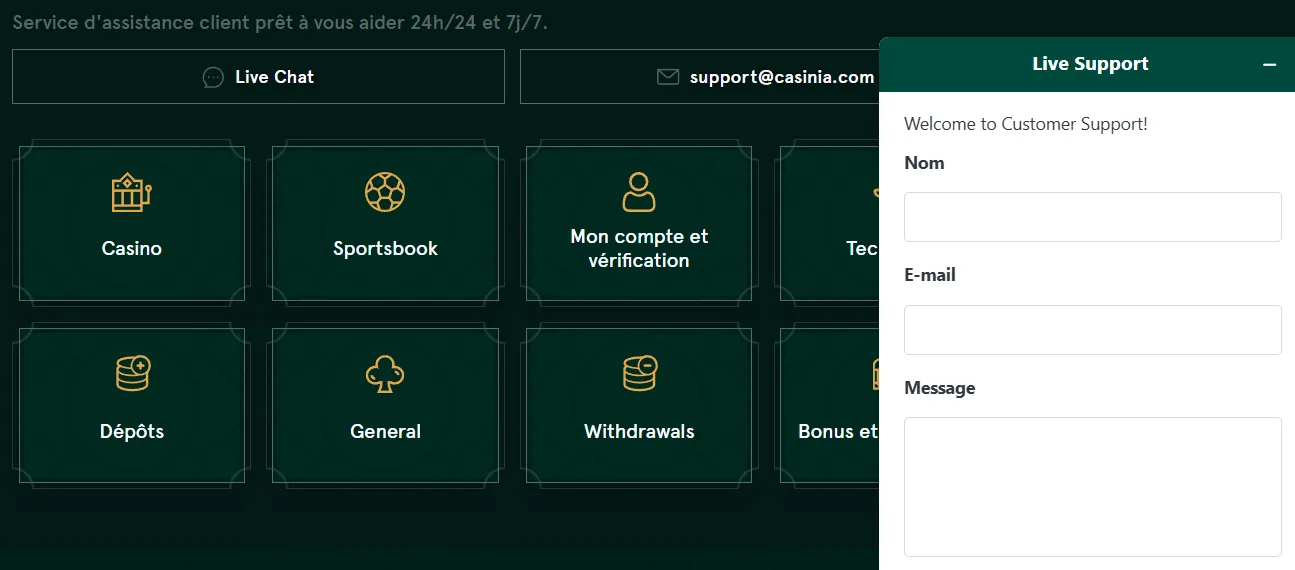Open the Live Chat text button
Viewport: 1295px width, 570px height.
click(x=274, y=77)
